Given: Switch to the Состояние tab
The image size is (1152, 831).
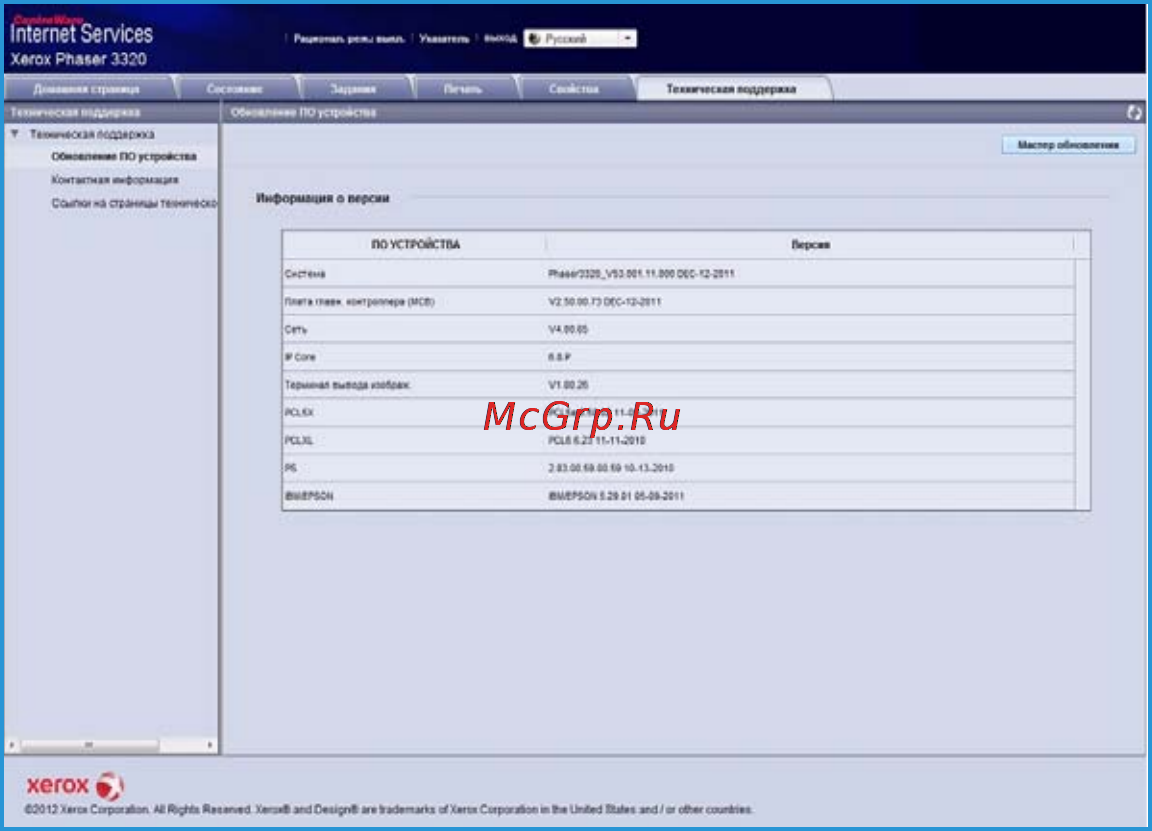Looking at the screenshot, I should [x=234, y=89].
